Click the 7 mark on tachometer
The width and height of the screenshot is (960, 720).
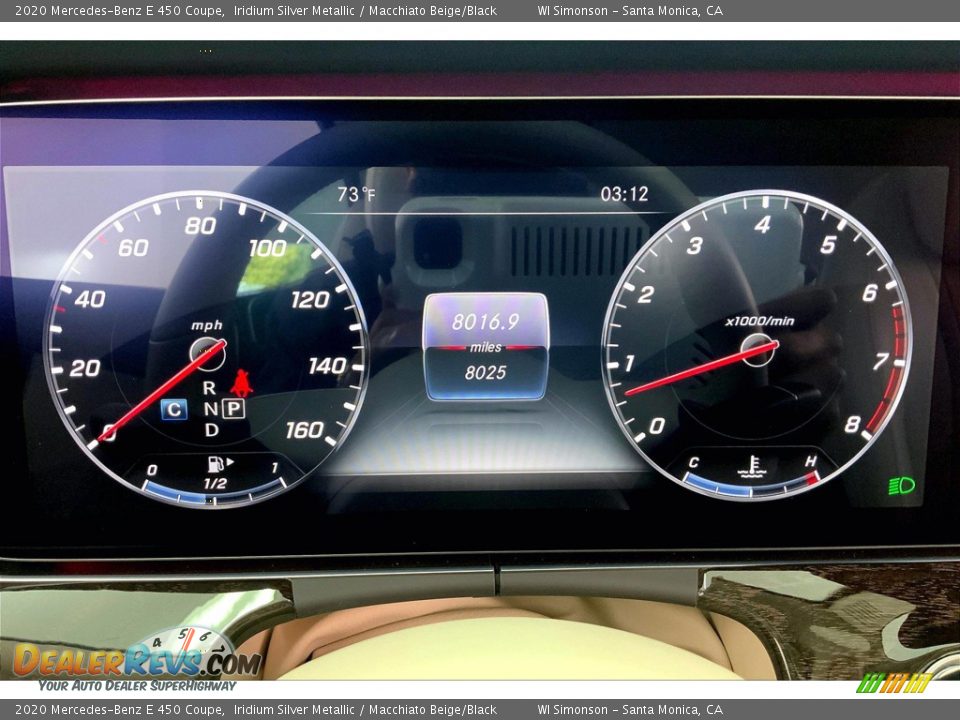tap(881, 361)
